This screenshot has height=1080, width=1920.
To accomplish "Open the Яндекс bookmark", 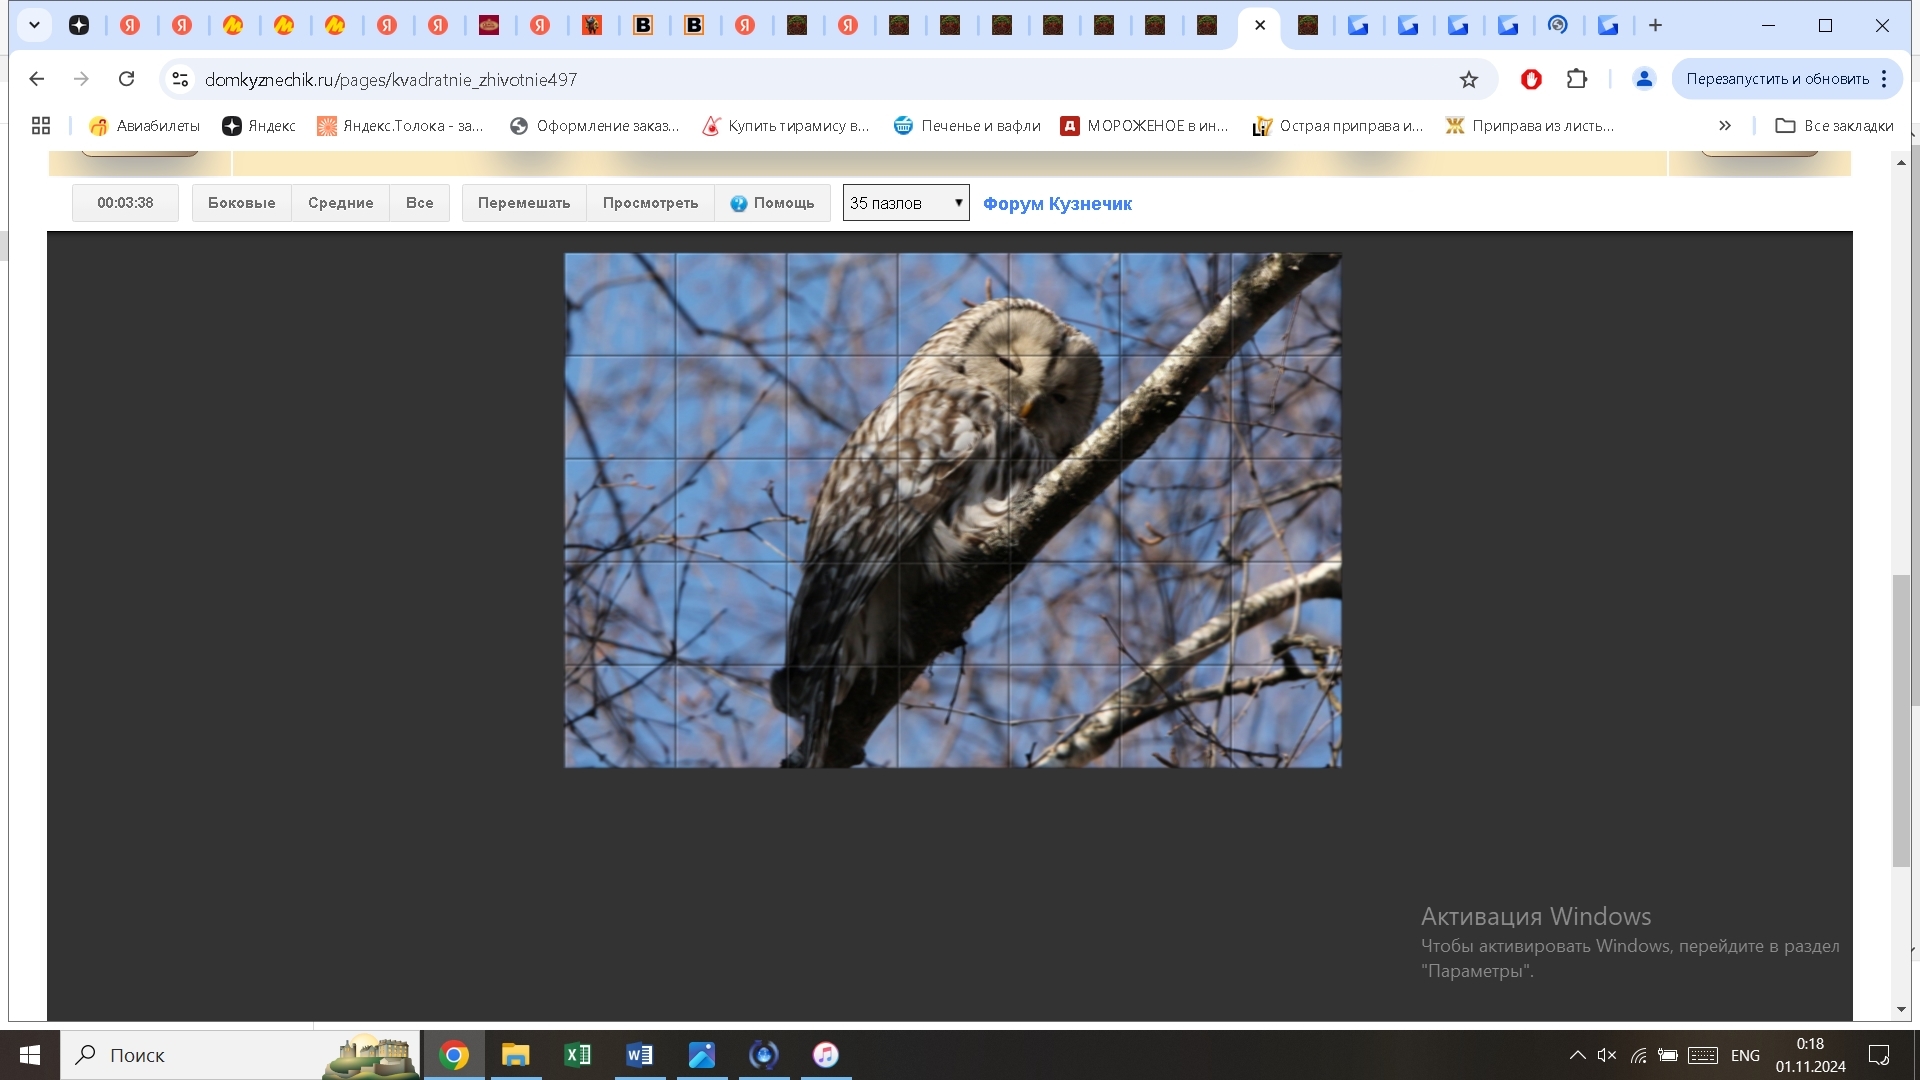I will pyautogui.click(x=259, y=126).
